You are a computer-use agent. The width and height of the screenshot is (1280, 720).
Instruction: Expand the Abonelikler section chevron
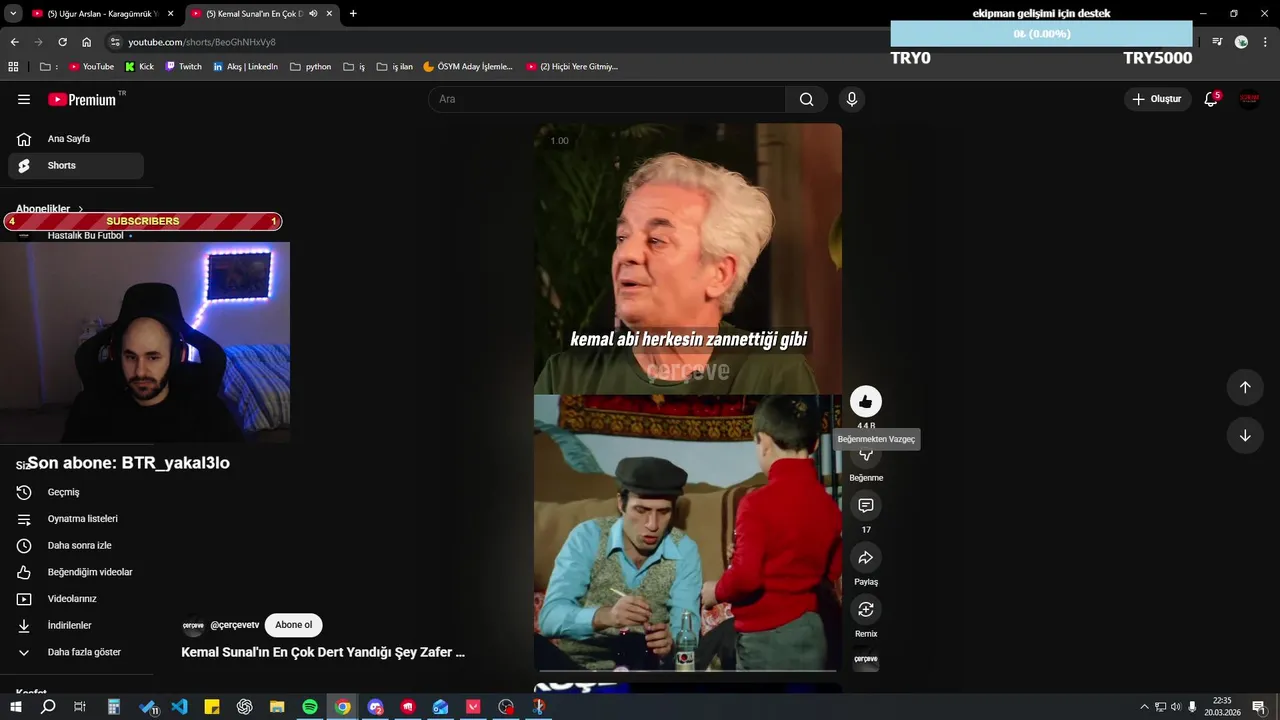click(81, 209)
